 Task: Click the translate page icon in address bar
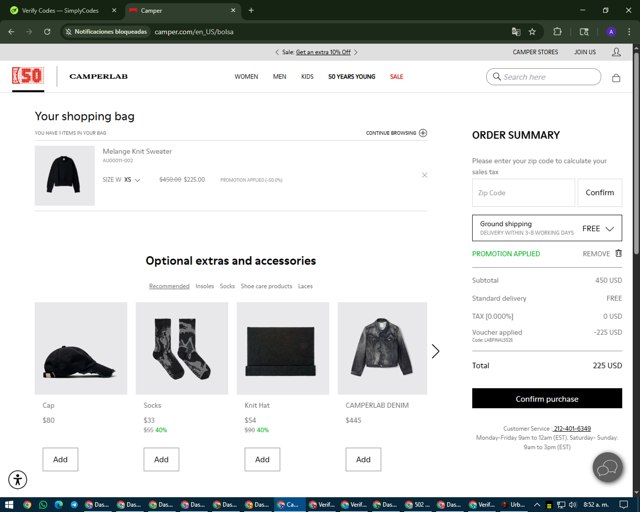(x=516, y=31)
